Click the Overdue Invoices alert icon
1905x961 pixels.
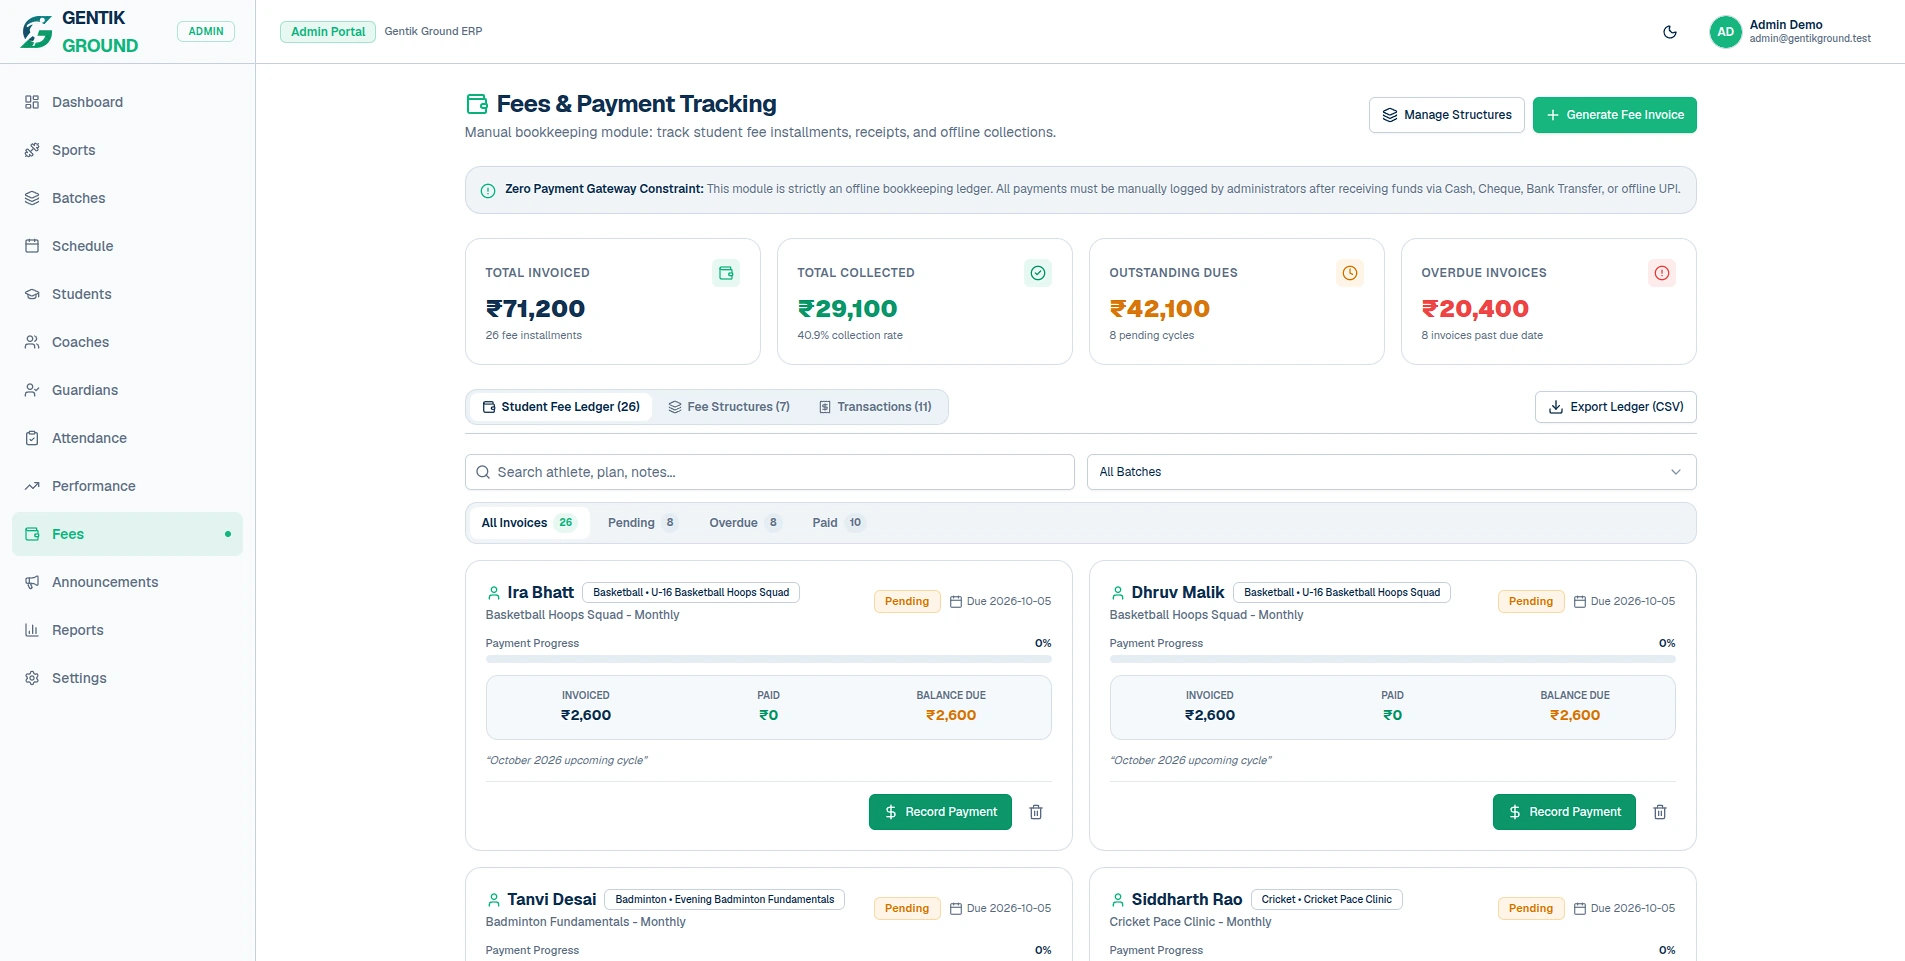pyautogui.click(x=1662, y=273)
